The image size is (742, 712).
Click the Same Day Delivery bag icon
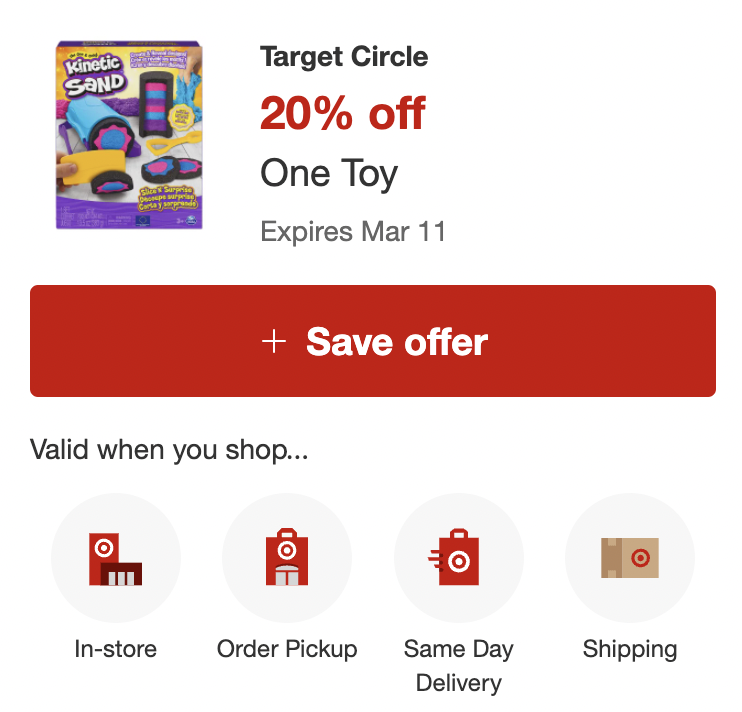(454, 557)
